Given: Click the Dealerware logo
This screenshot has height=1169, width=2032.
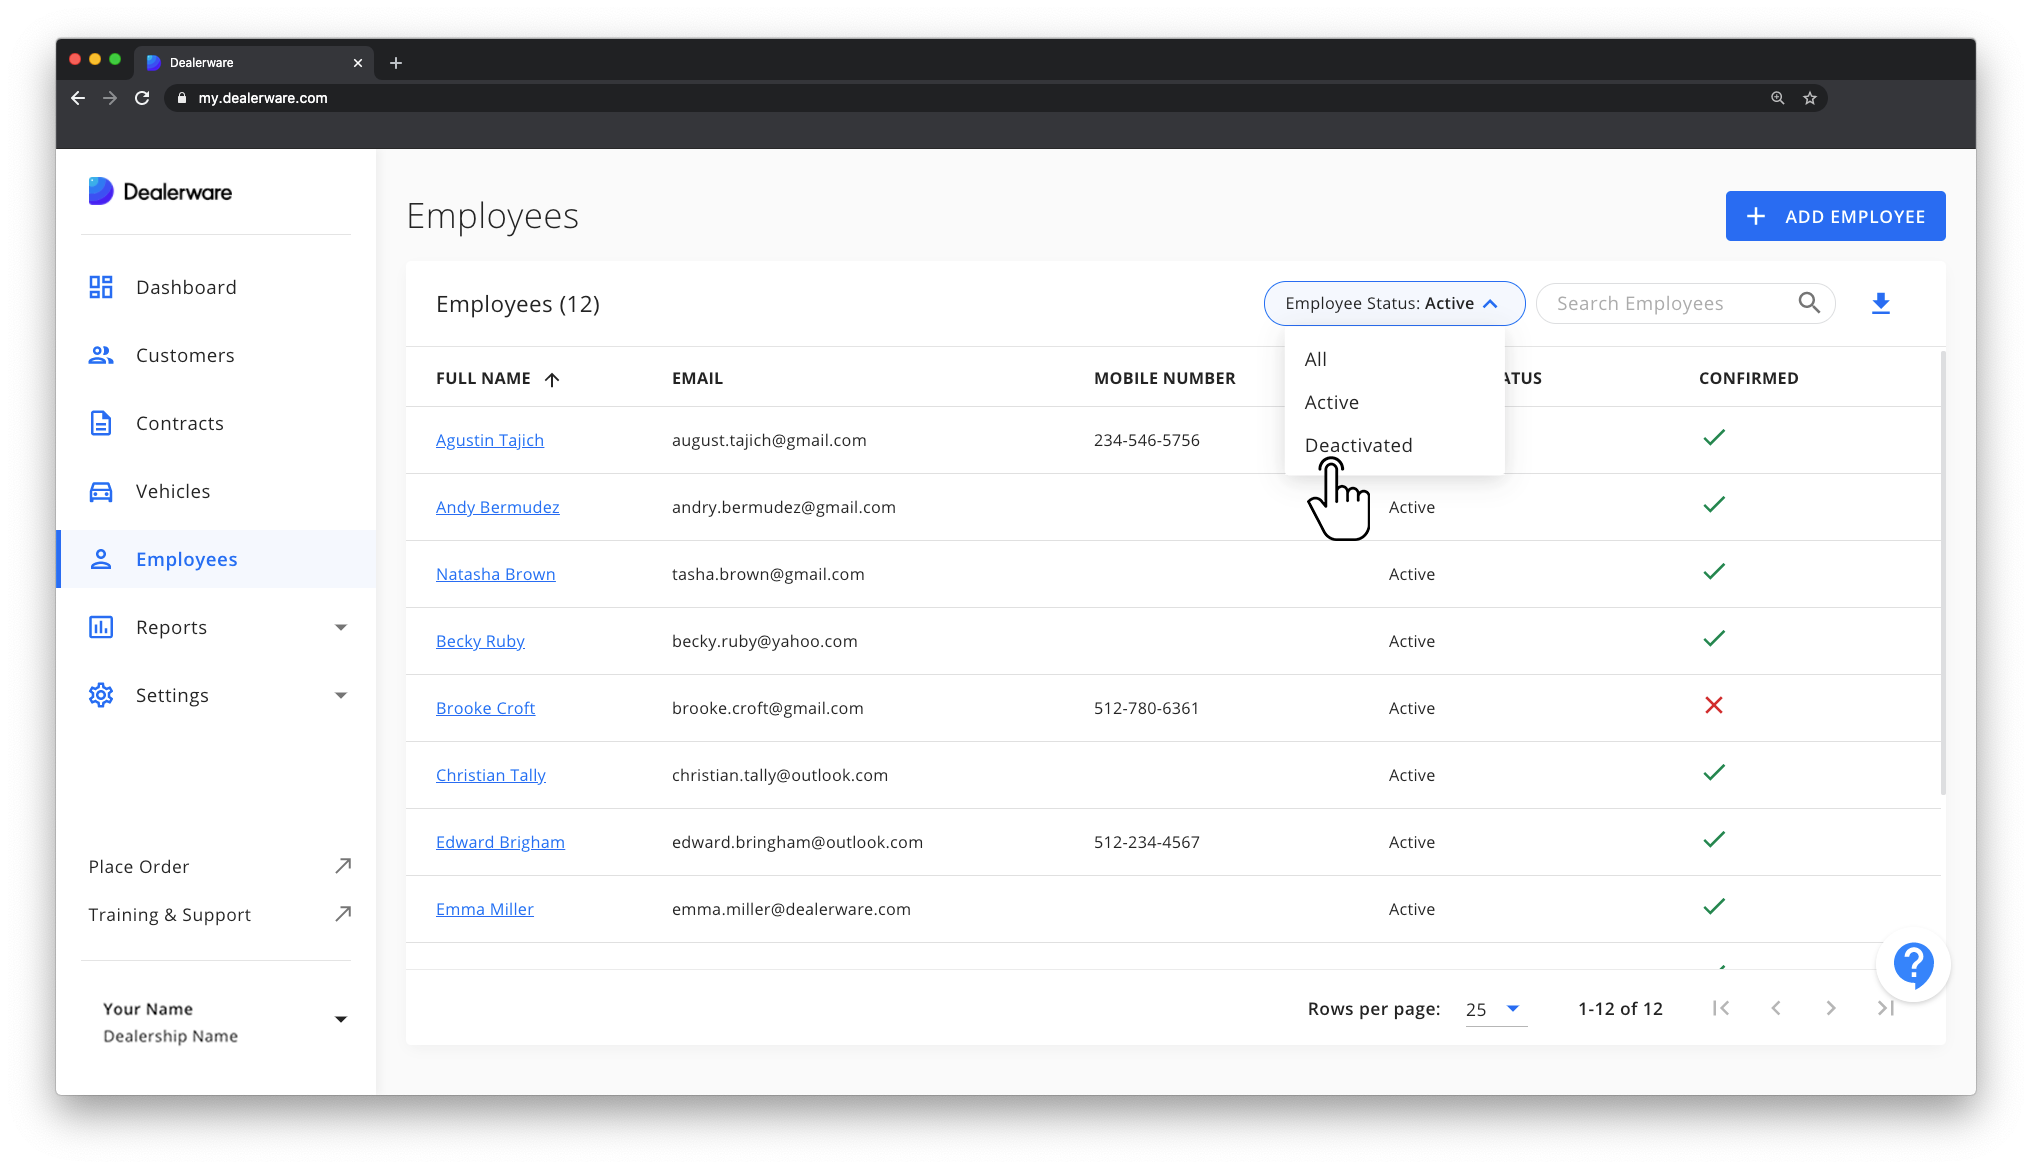Looking at the screenshot, I should point(160,192).
